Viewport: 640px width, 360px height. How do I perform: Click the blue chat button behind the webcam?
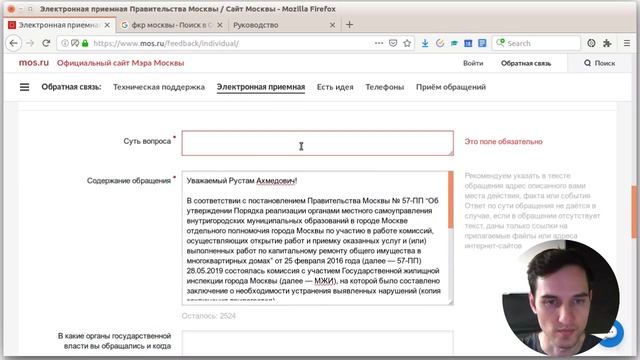(x=611, y=332)
